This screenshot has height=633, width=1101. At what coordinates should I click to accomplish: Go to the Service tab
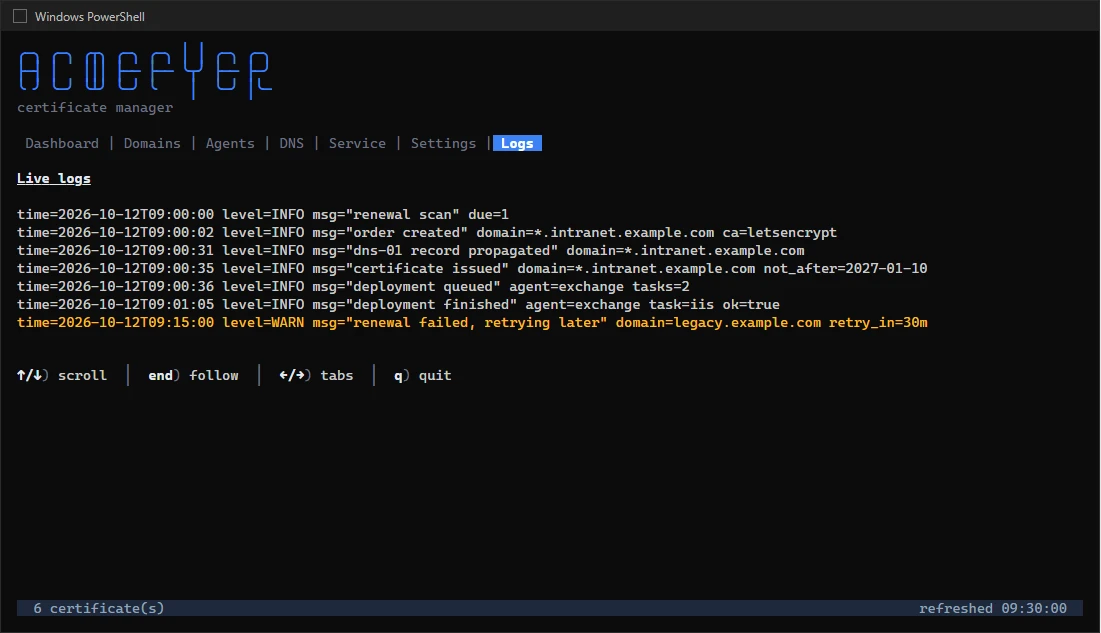pos(357,143)
